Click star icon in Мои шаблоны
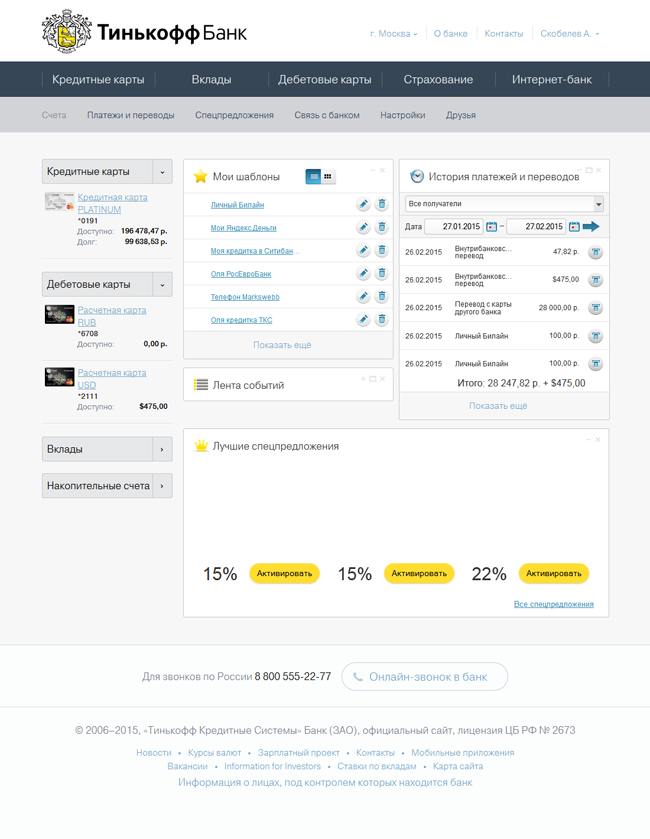 201,177
